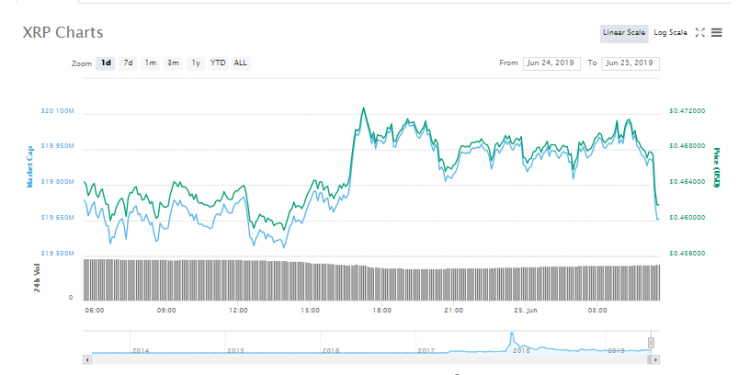Click the 24h Vol axis label
This screenshot has width=750, height=375.
pos(38,278)
